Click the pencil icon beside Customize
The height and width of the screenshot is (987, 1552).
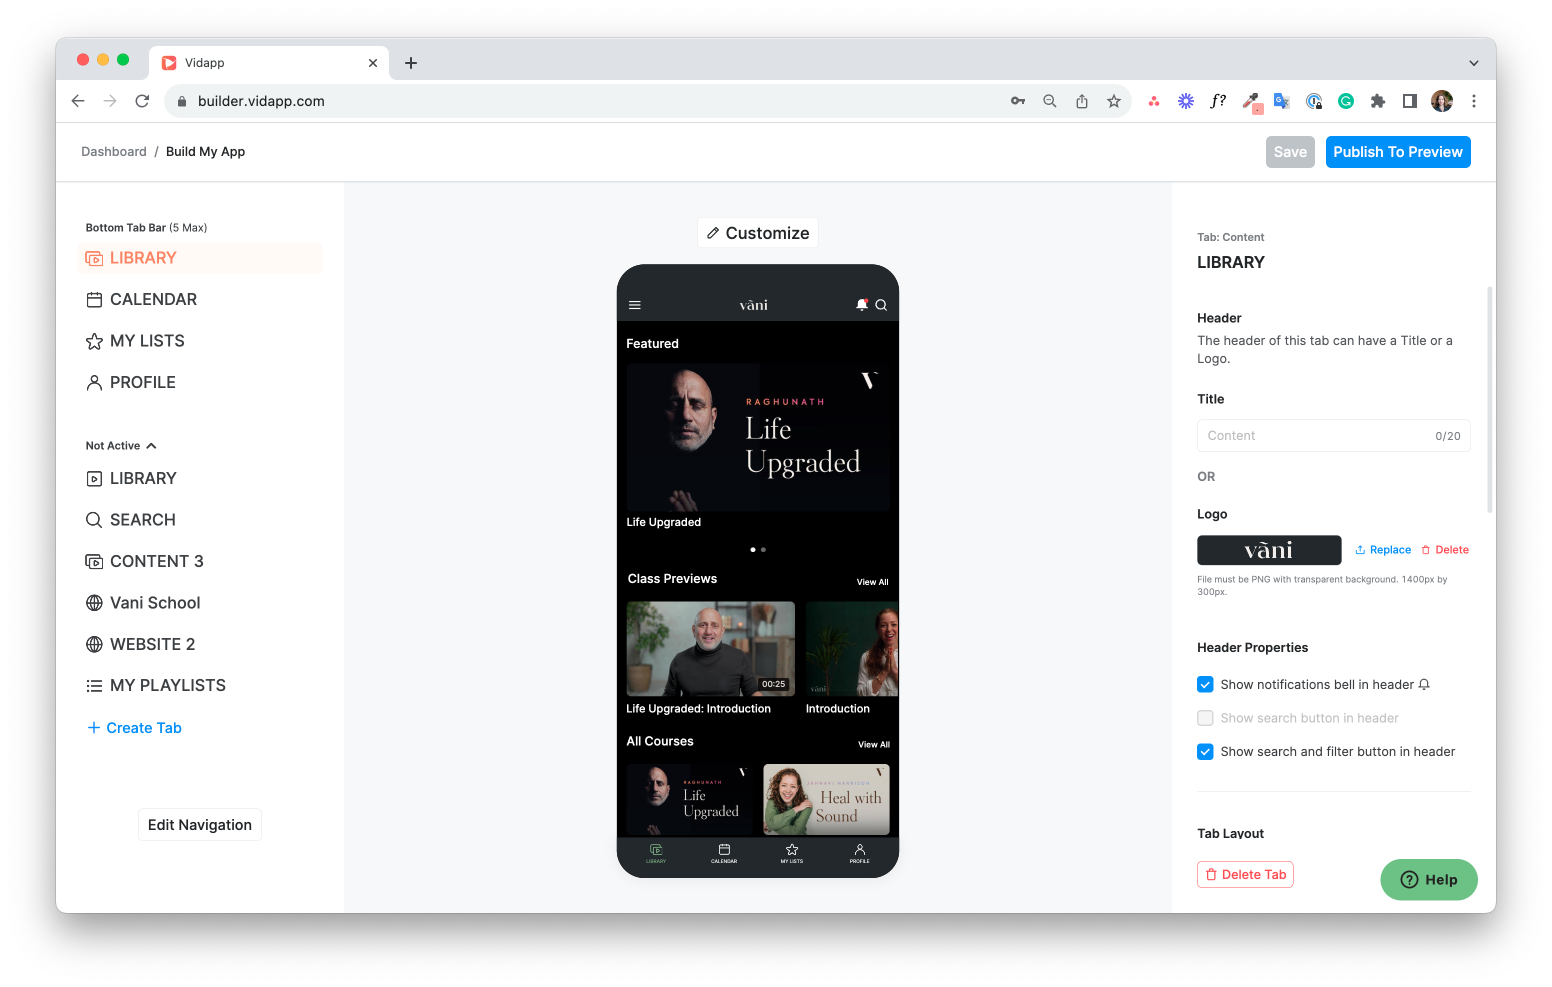[x=713, y=233]
